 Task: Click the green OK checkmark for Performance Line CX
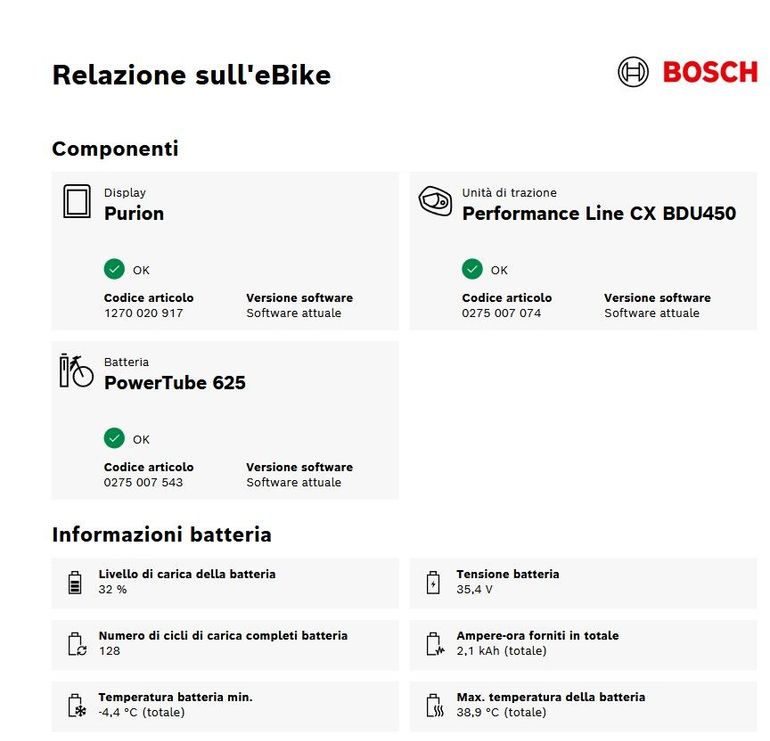[472, 269]
